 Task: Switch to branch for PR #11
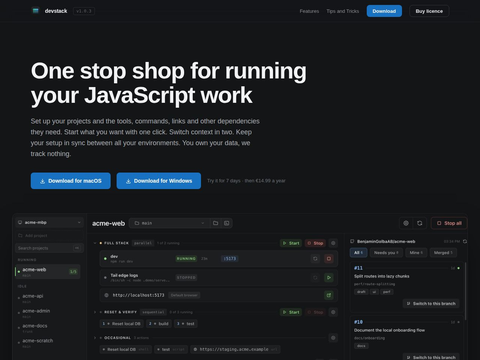tap(431, 304)
